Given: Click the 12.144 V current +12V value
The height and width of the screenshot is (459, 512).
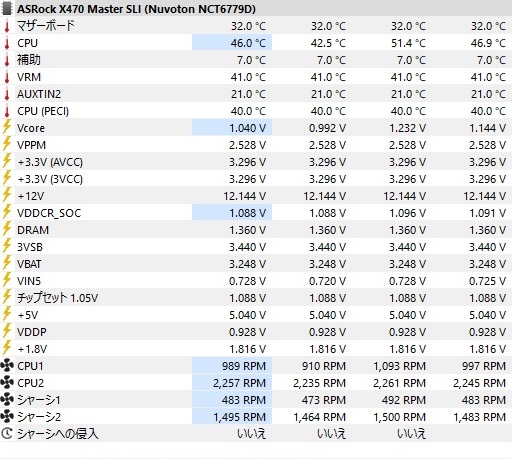Looking at the screenshot, I should 244,196.
